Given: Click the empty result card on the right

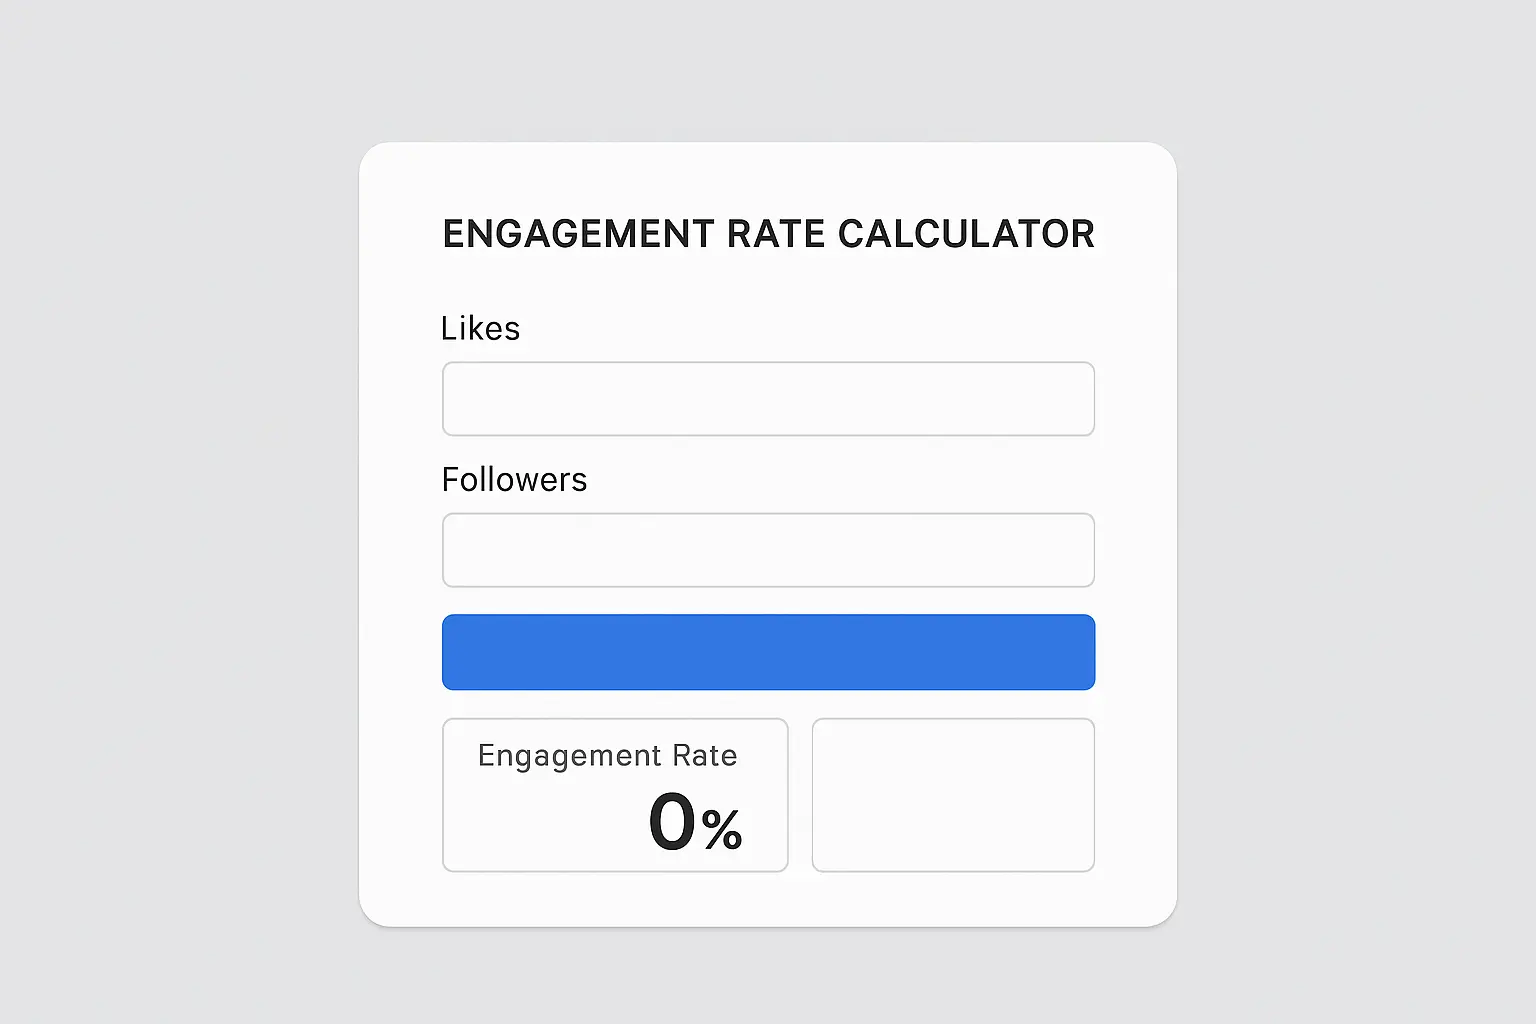Looking at the screenshot, I should [952, 794].
